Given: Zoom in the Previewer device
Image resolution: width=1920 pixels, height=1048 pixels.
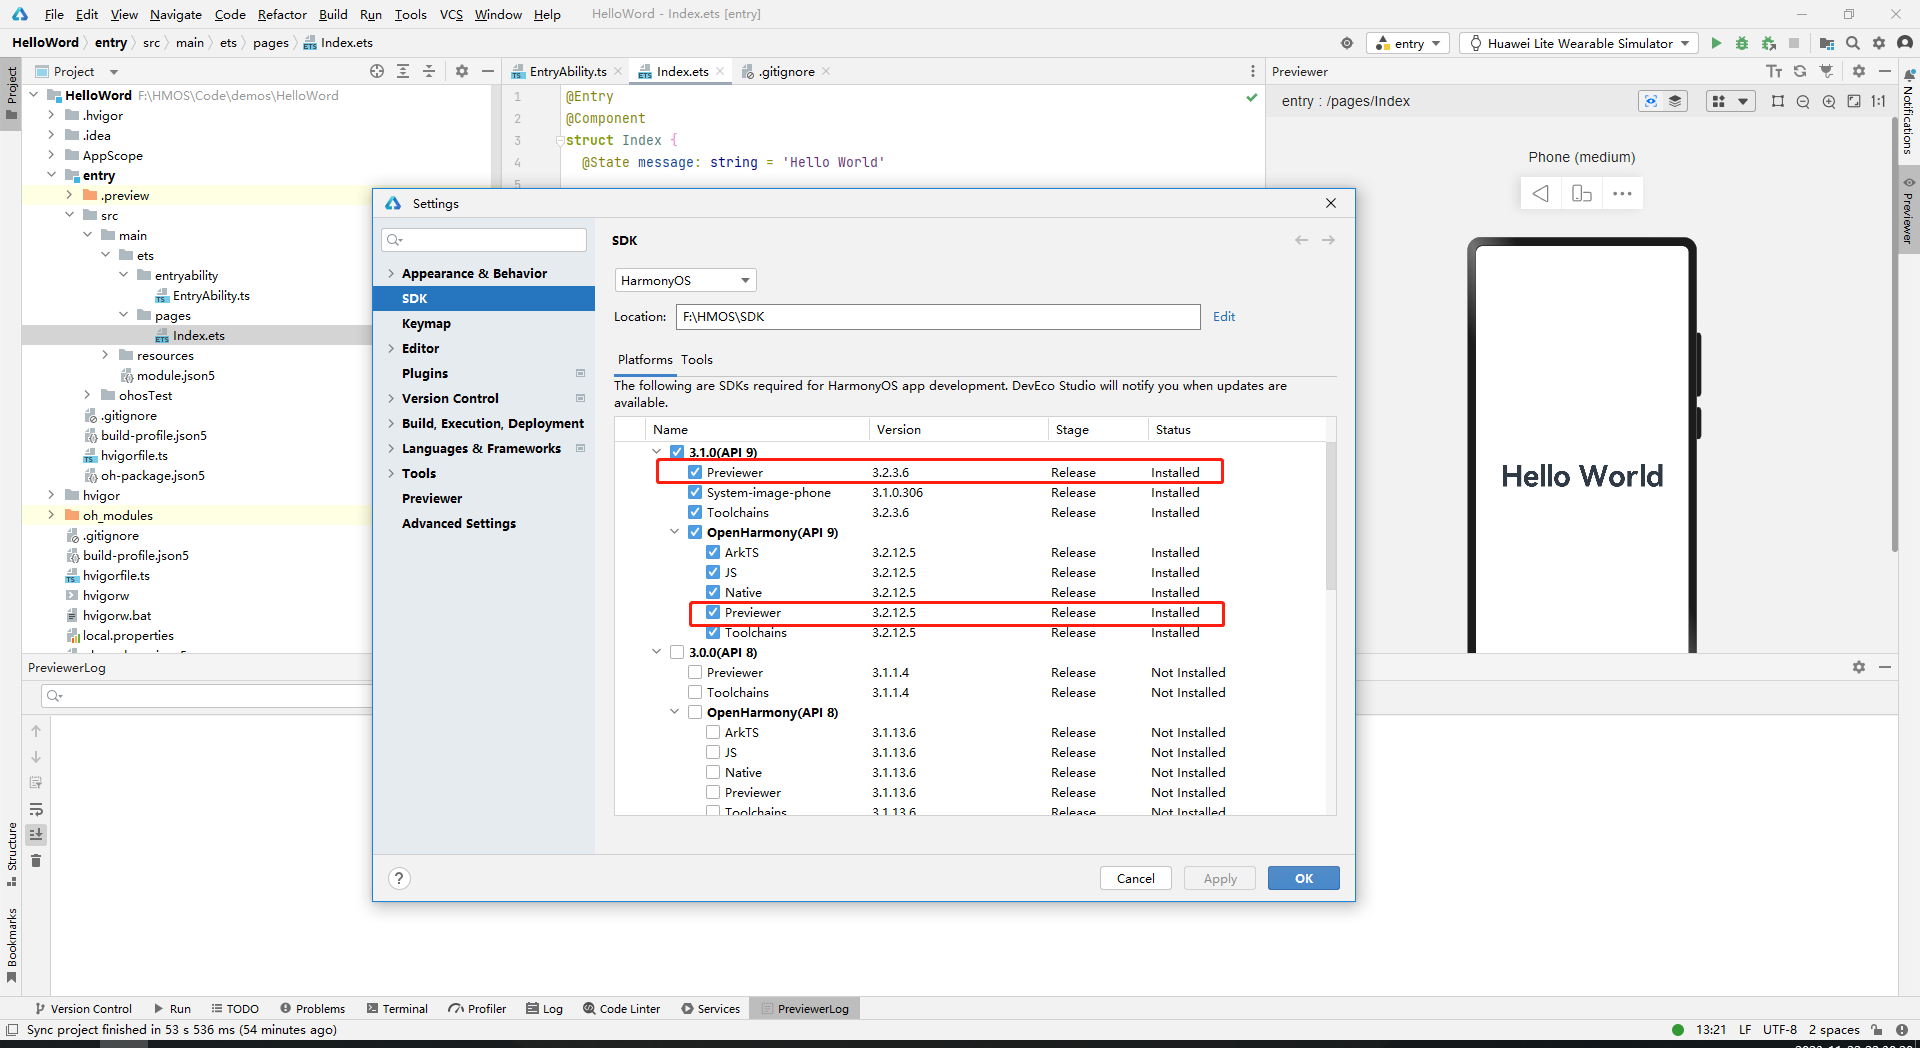Looking at the screenshot, I should click(x=1829, y=101).
